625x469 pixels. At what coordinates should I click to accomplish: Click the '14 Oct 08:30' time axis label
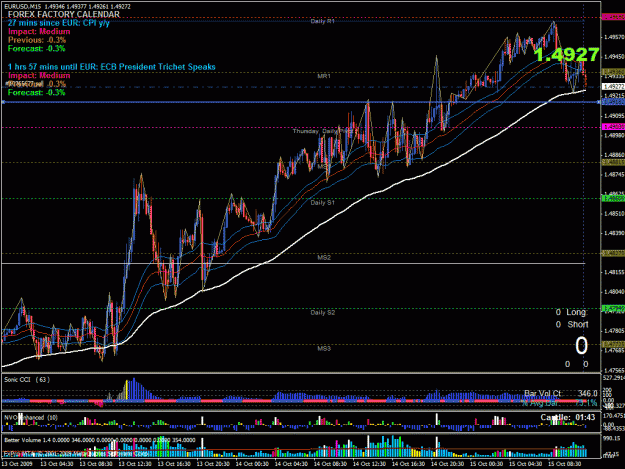pos(330,464)
